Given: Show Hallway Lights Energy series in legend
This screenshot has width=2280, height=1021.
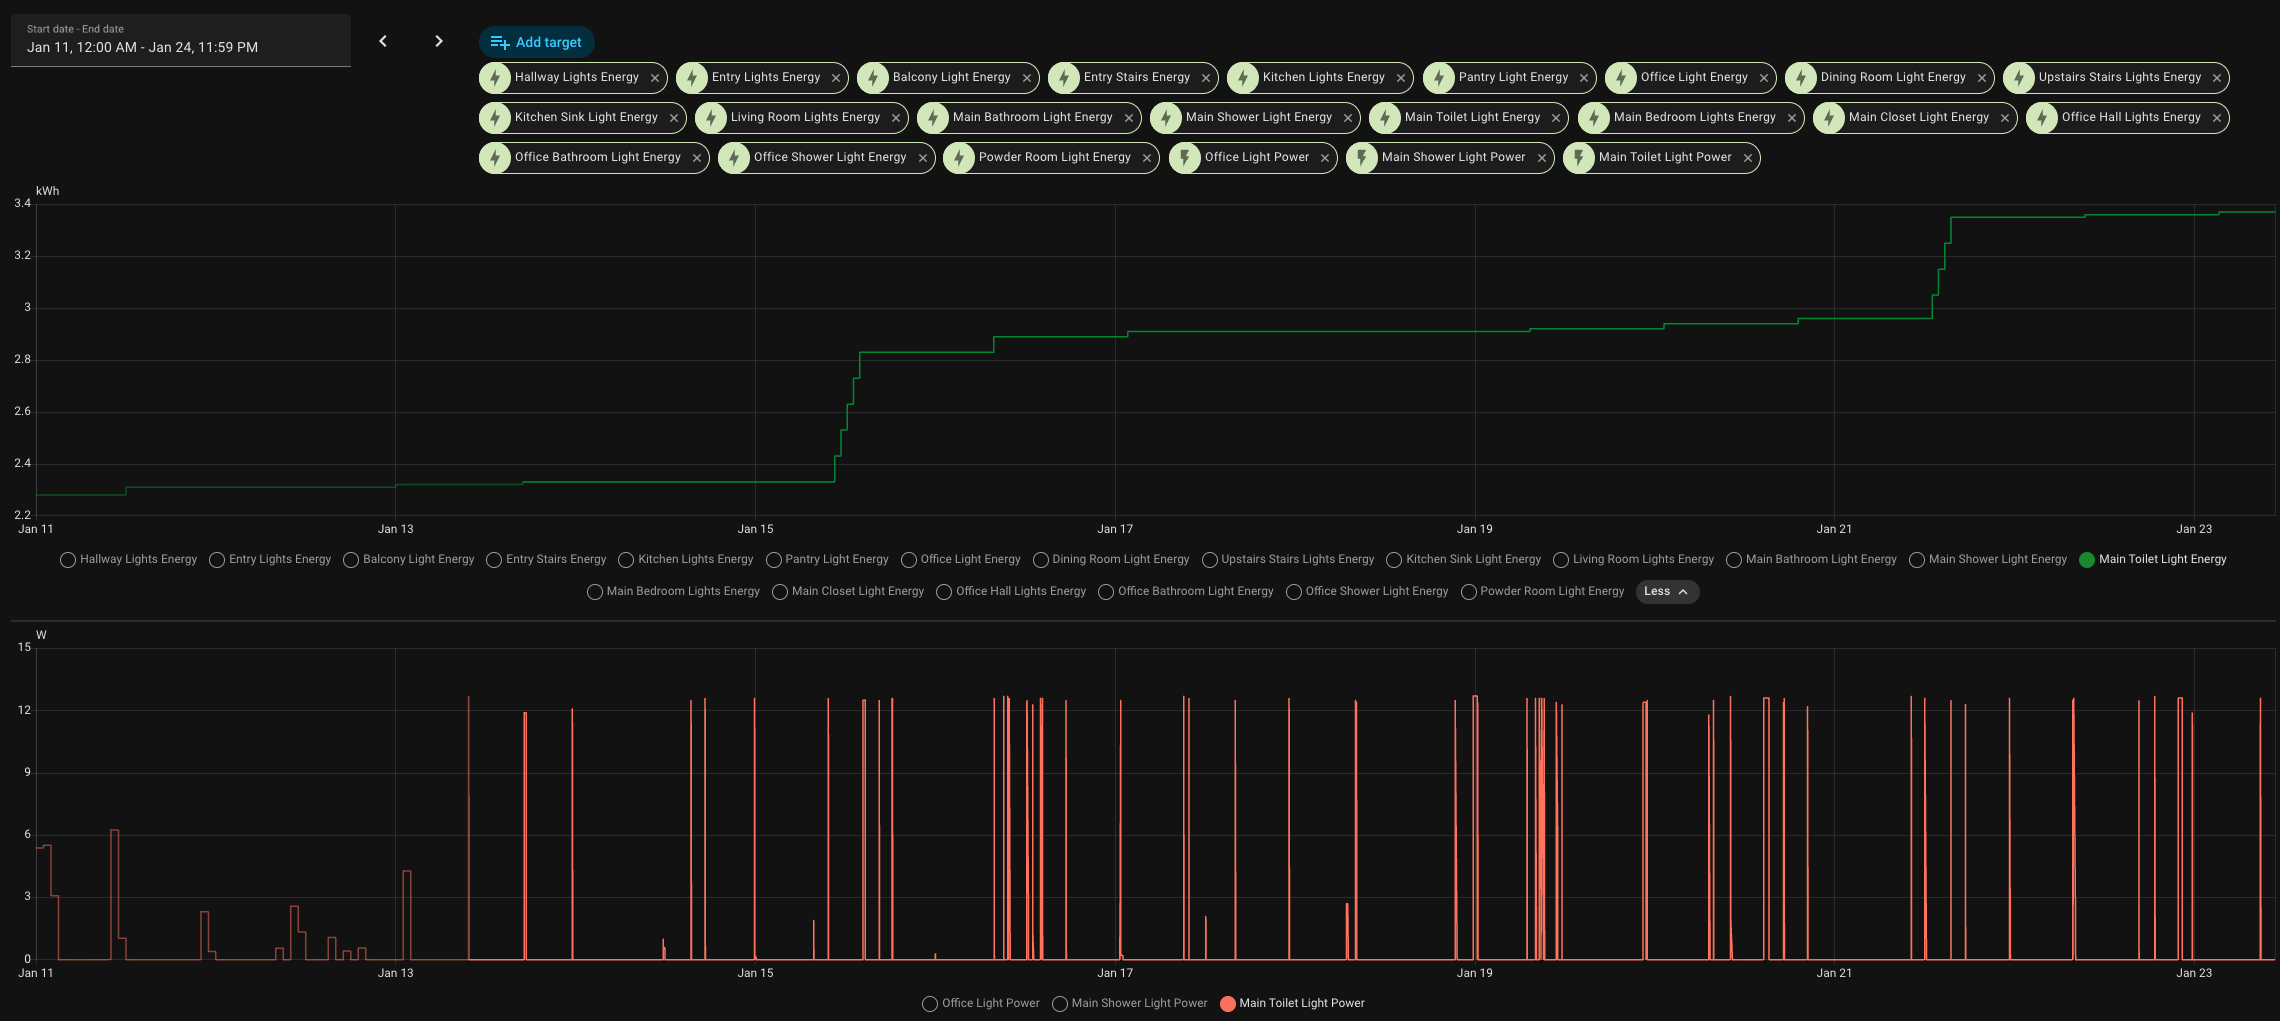Looking at the screenshot, I should [x=129, y=560].
